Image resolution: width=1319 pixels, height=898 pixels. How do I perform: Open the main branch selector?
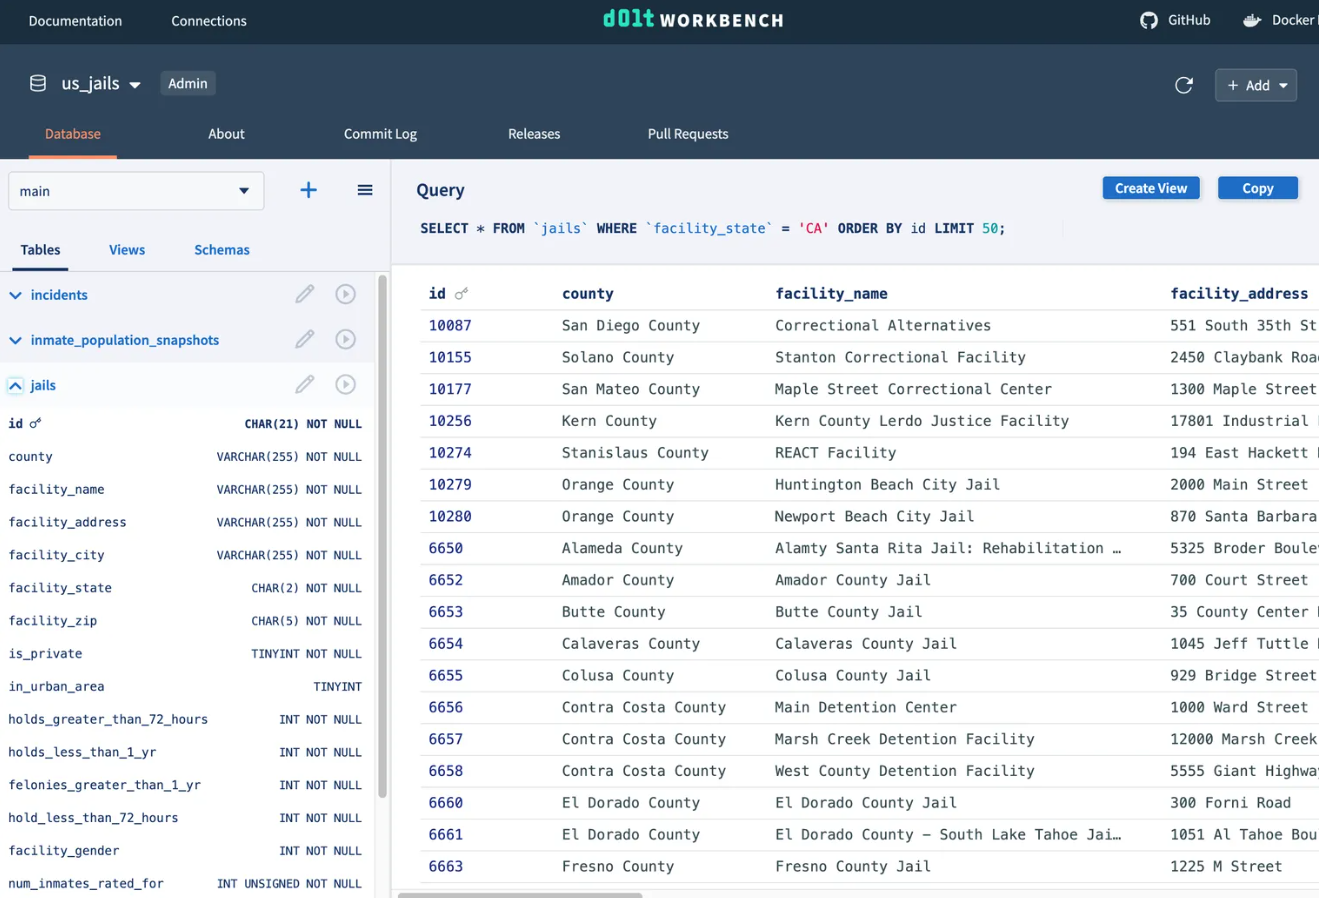click(x=136, y=191)
